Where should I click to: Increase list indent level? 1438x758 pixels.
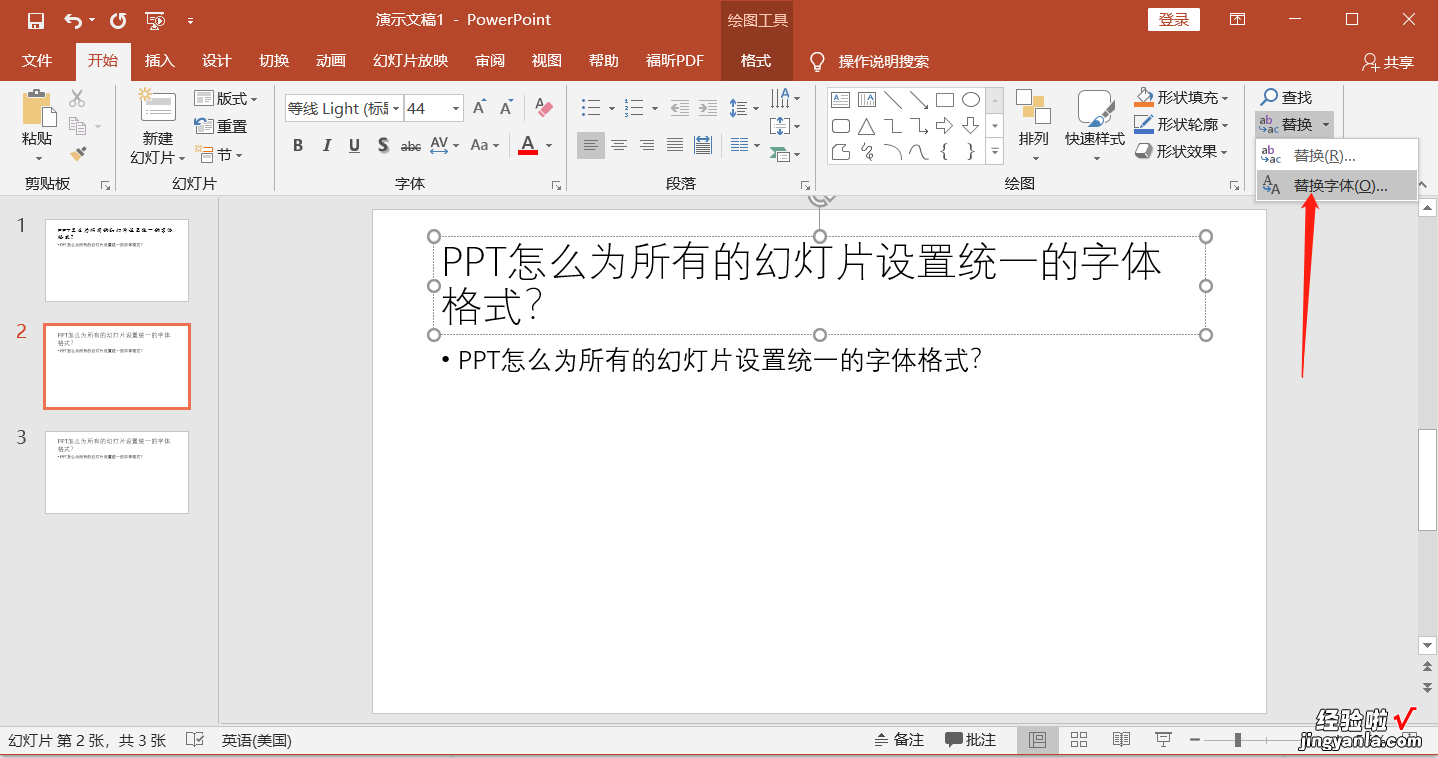(708, 108)
